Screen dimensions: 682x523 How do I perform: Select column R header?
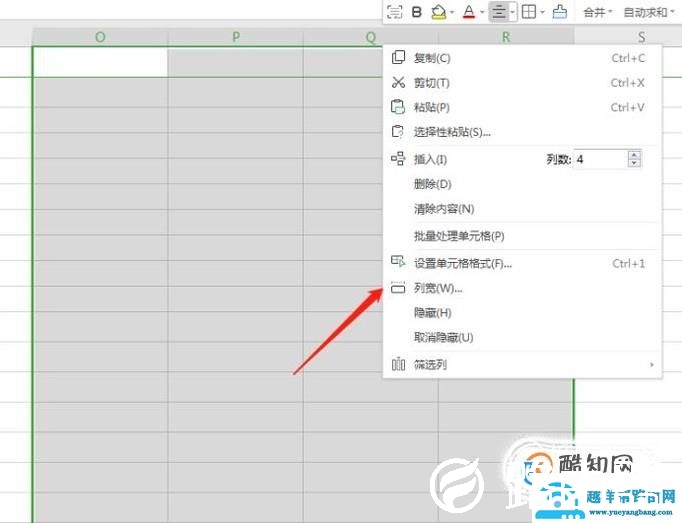506,37
